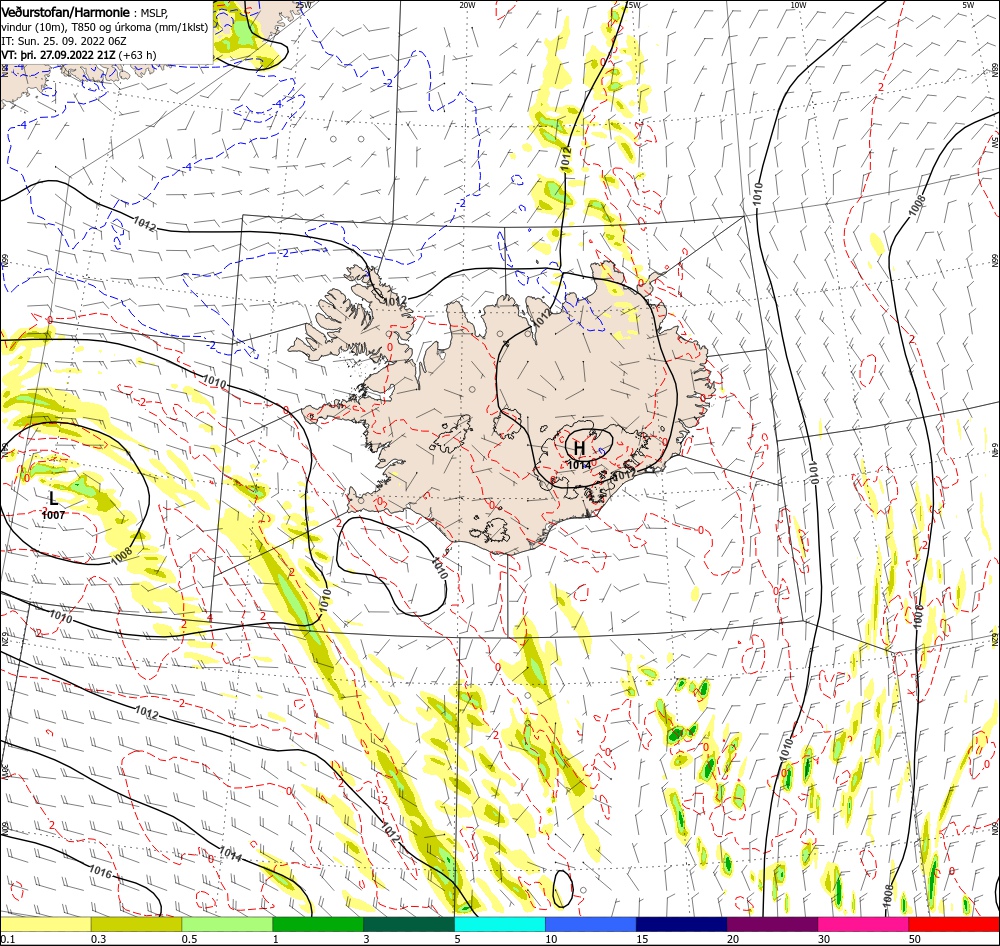
Task: Click the yellow 0.1 legend color segment
Action: tap(45, 925)
